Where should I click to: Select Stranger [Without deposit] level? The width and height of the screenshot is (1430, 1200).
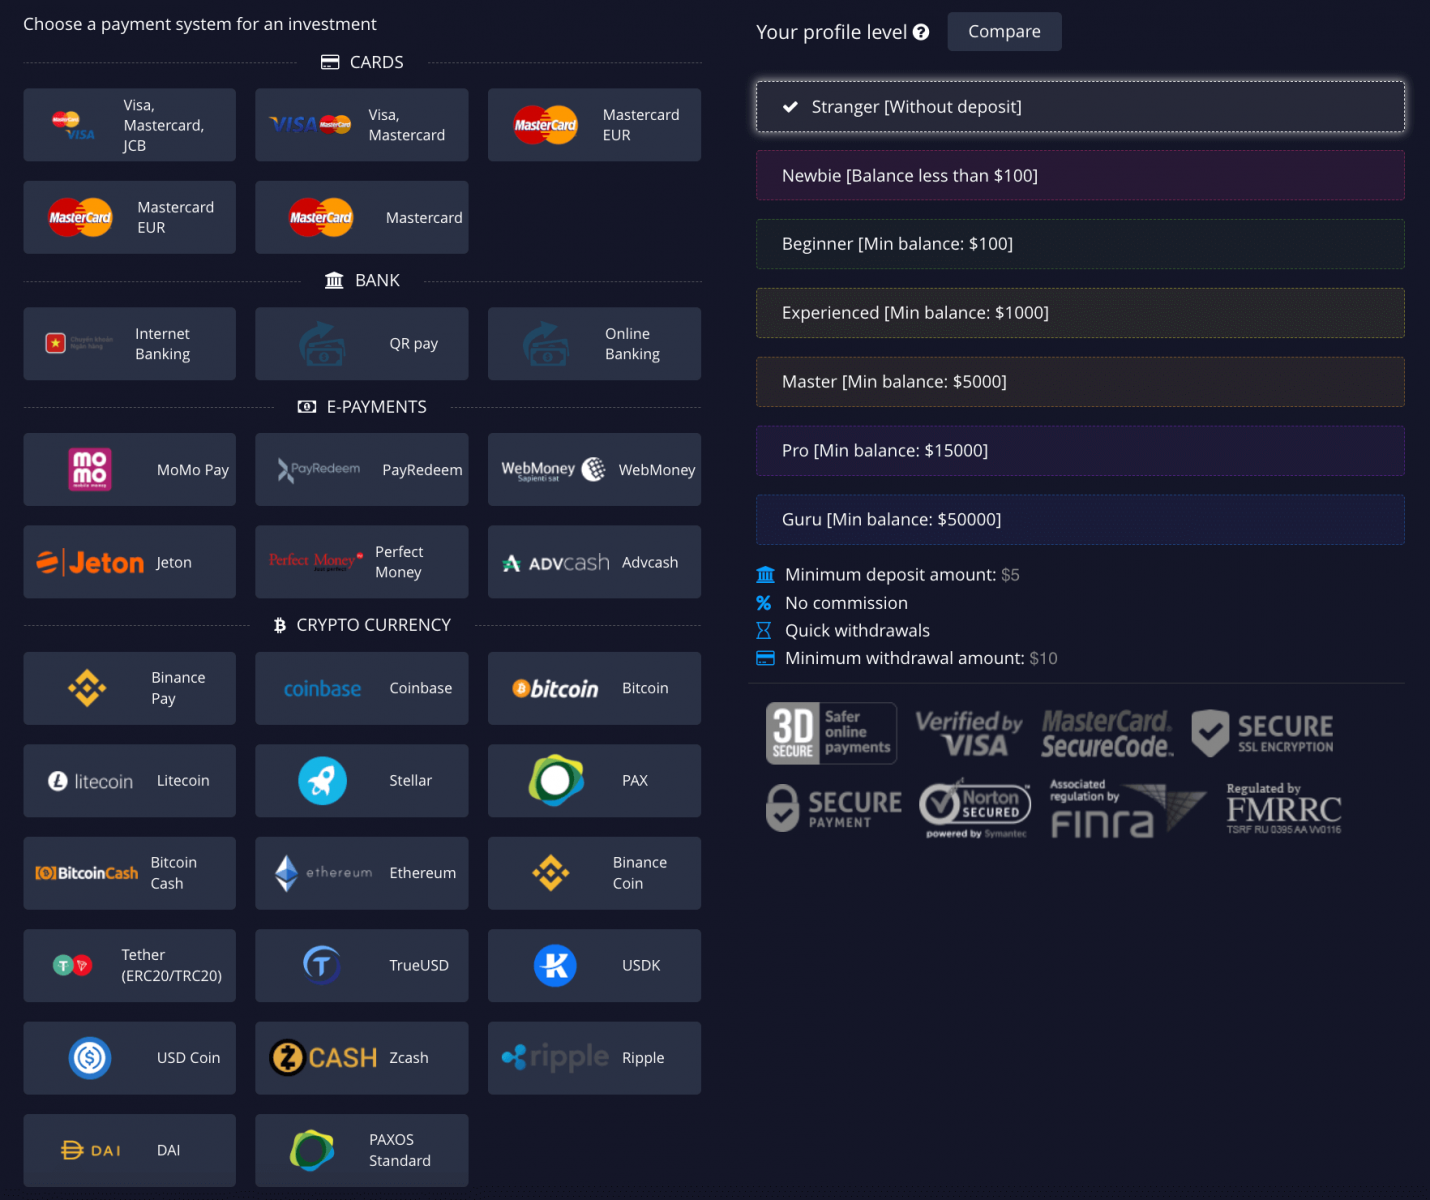[x=1080, y=107]
